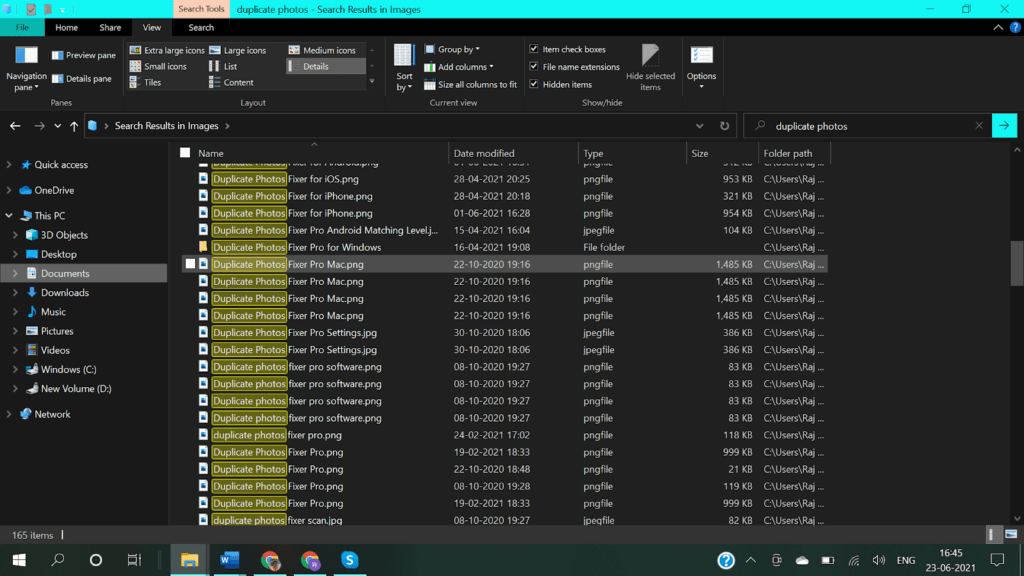Image resolution: width=1024 pixels, height=576 pixels.
Task: Click 'Search Results in Images' in the address bar
Action: pos(167,126)
